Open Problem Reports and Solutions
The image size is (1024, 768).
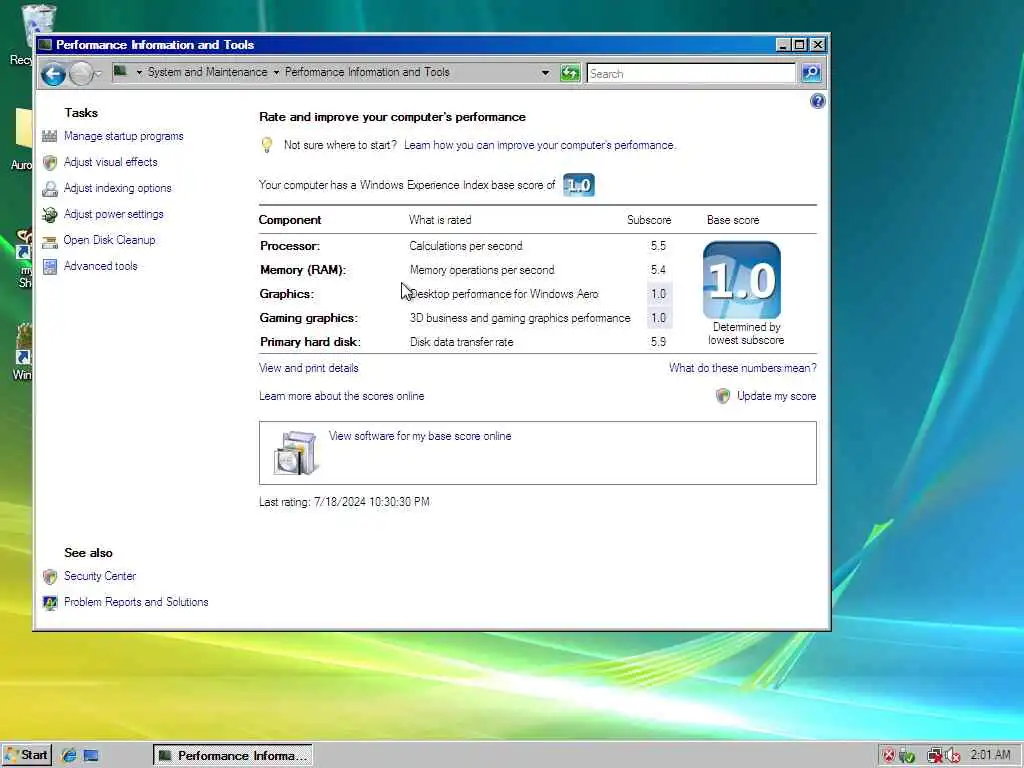pos(136,602)
